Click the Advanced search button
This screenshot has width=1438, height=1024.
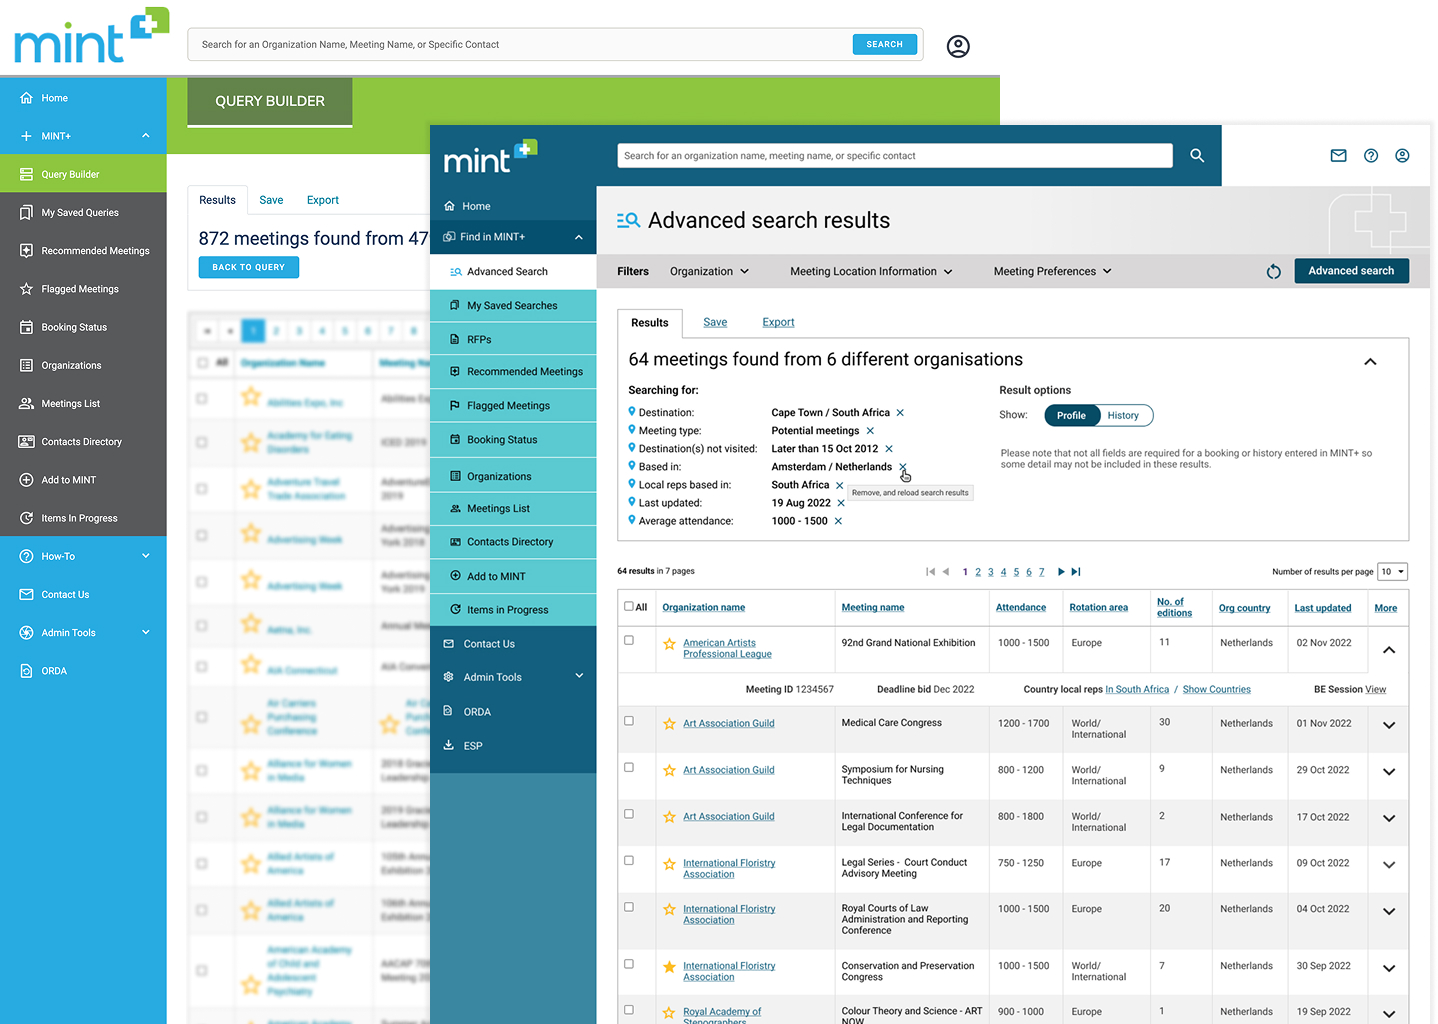(x=1351, y=271)
